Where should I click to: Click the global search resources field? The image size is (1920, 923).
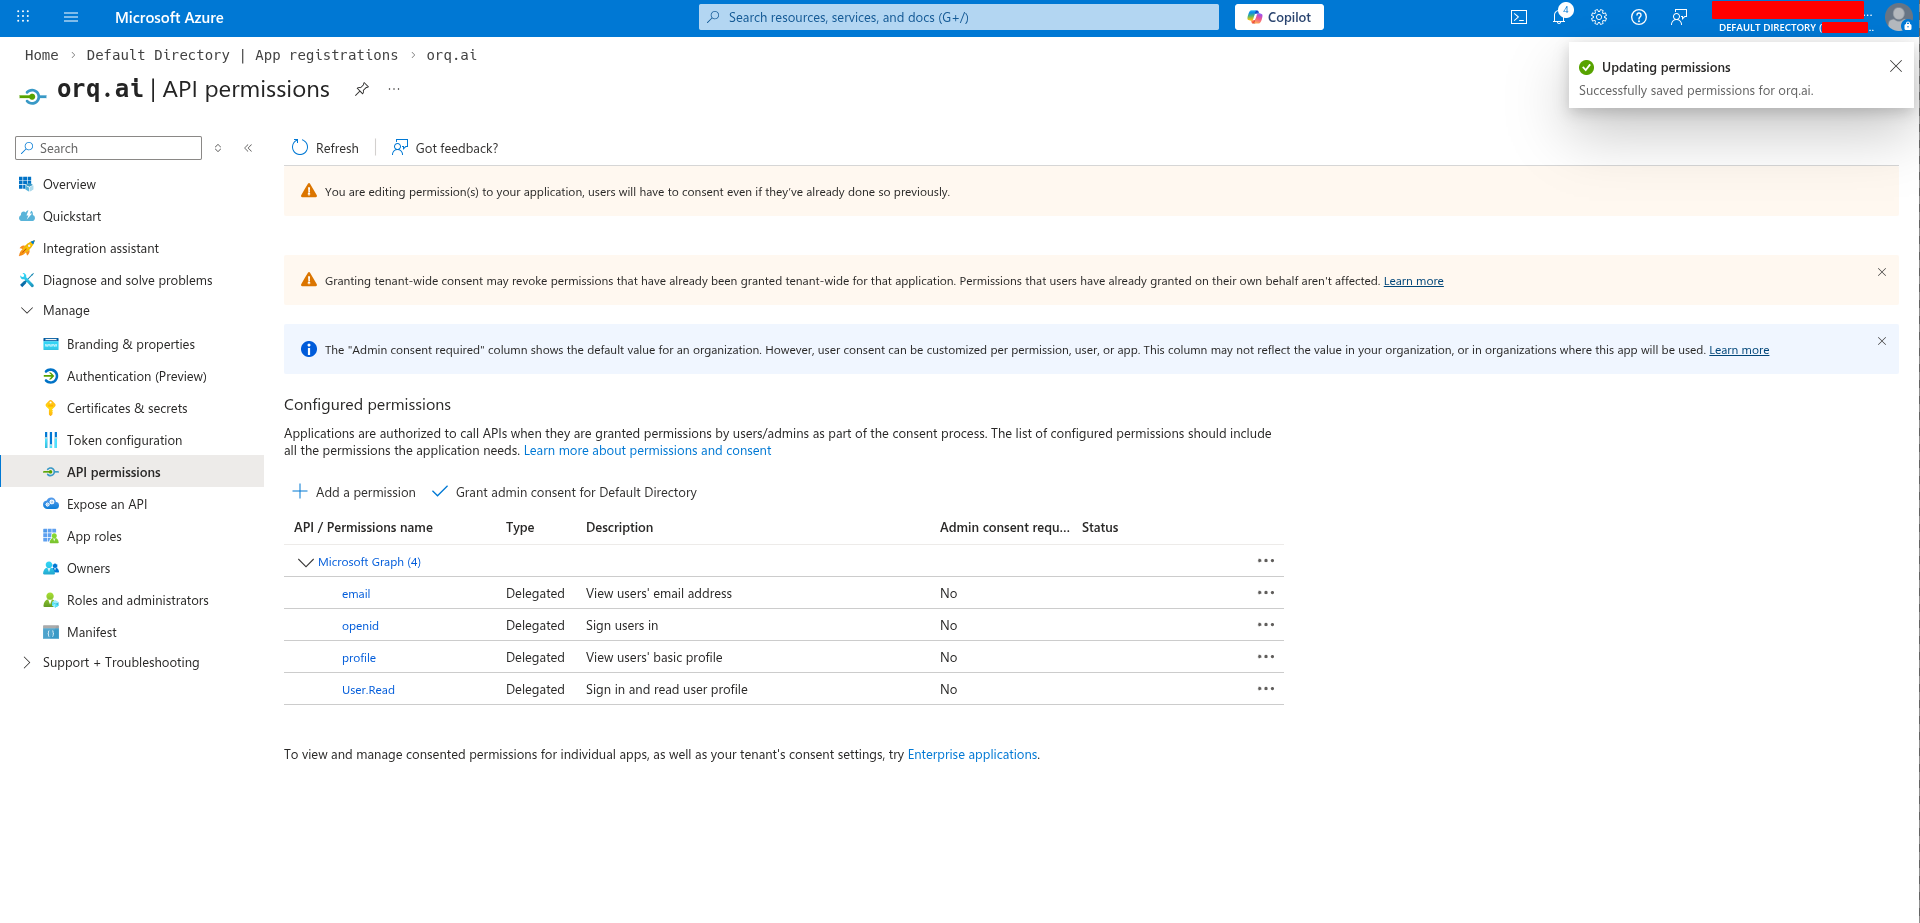[957, 16]
